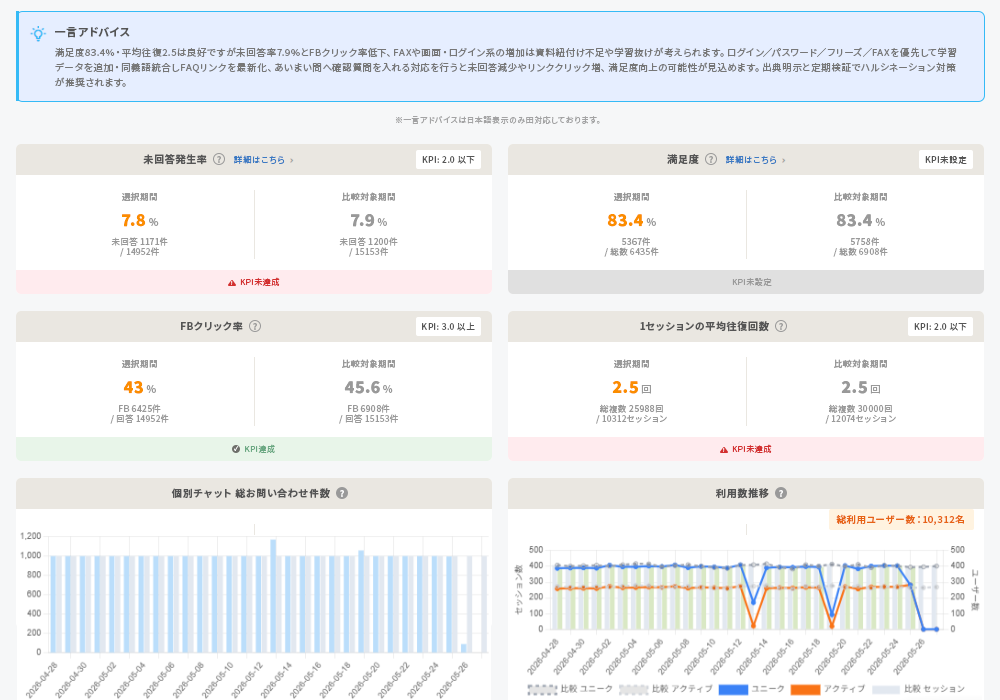Show help for 利用数推移 chart
This screenshot has height=700, width=1000.
click(781, 493)
